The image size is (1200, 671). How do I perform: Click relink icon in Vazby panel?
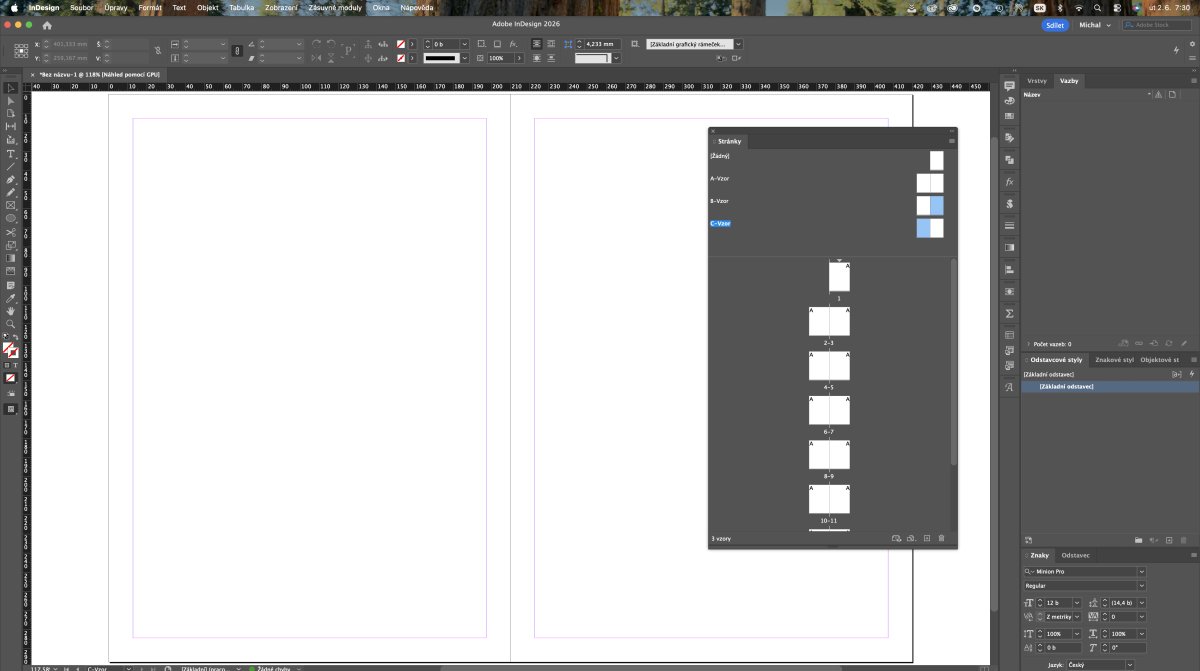1139,344
